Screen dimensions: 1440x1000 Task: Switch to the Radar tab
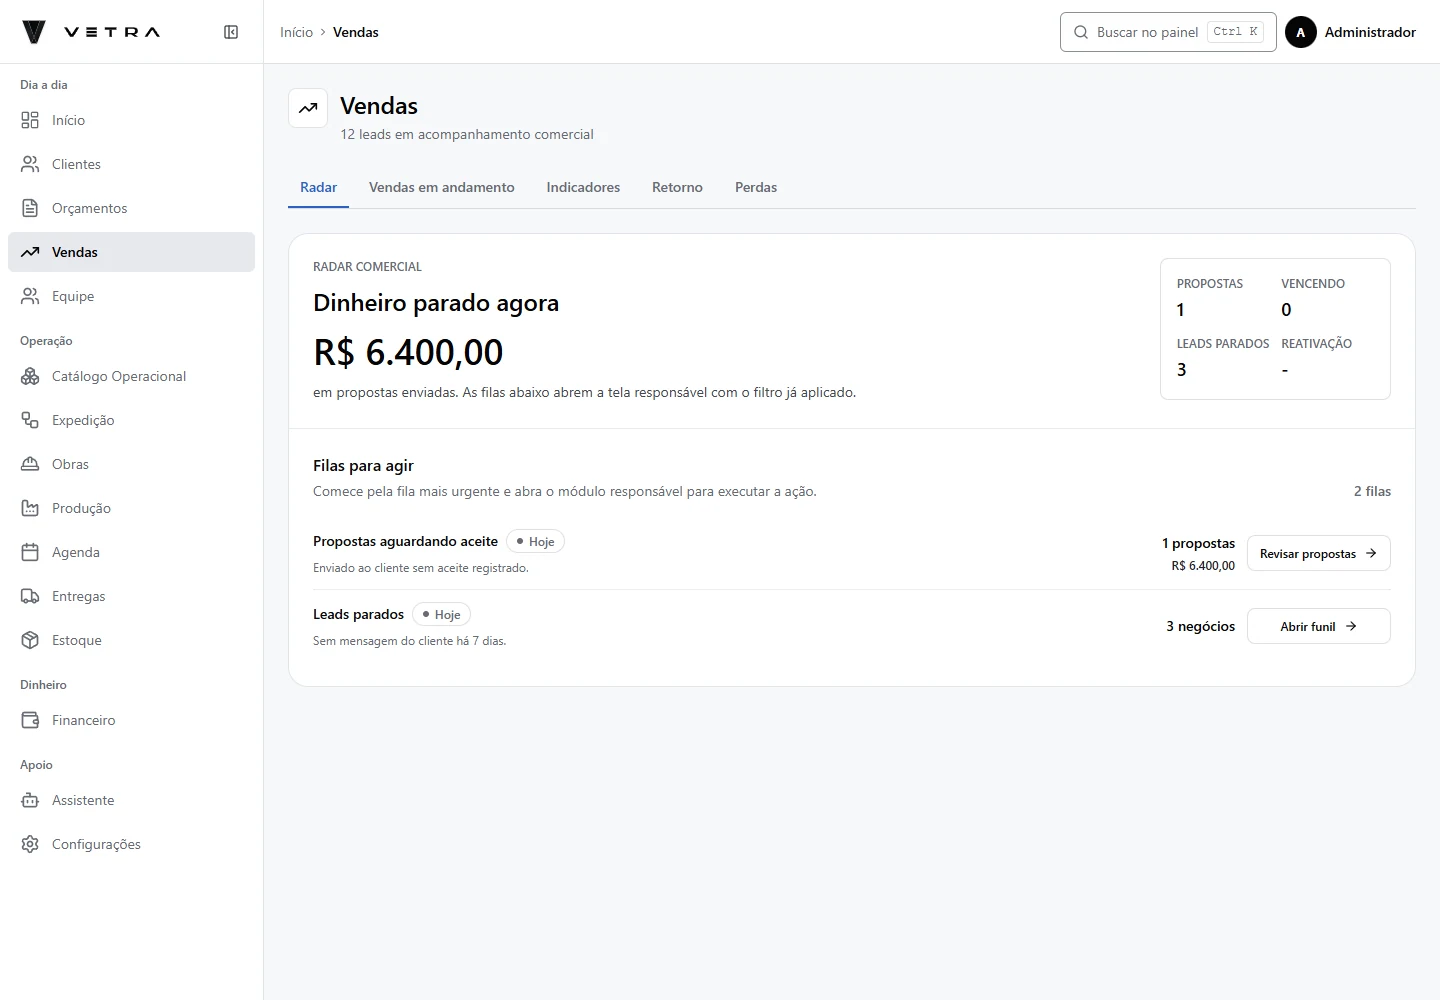pyautogui.click(x=318, y=187)
